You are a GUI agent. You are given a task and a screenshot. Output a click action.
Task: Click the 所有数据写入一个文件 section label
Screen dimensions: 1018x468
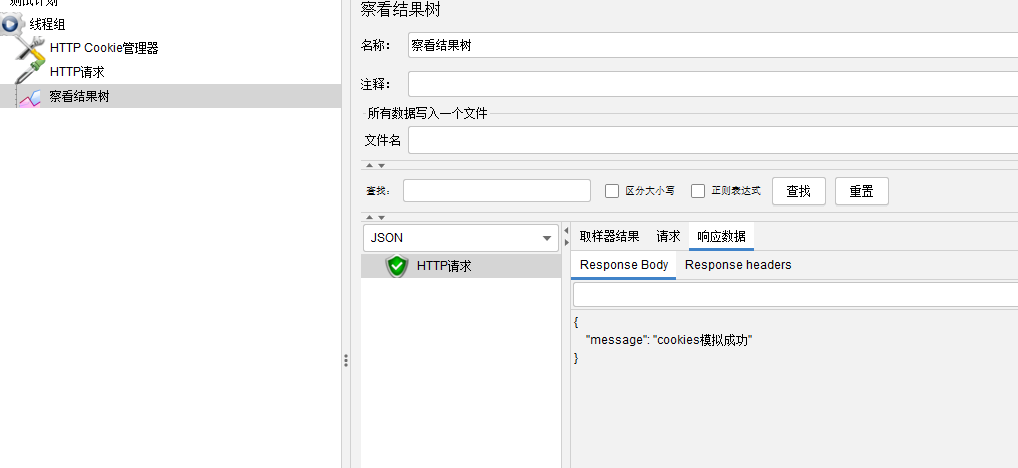(427, 114)
